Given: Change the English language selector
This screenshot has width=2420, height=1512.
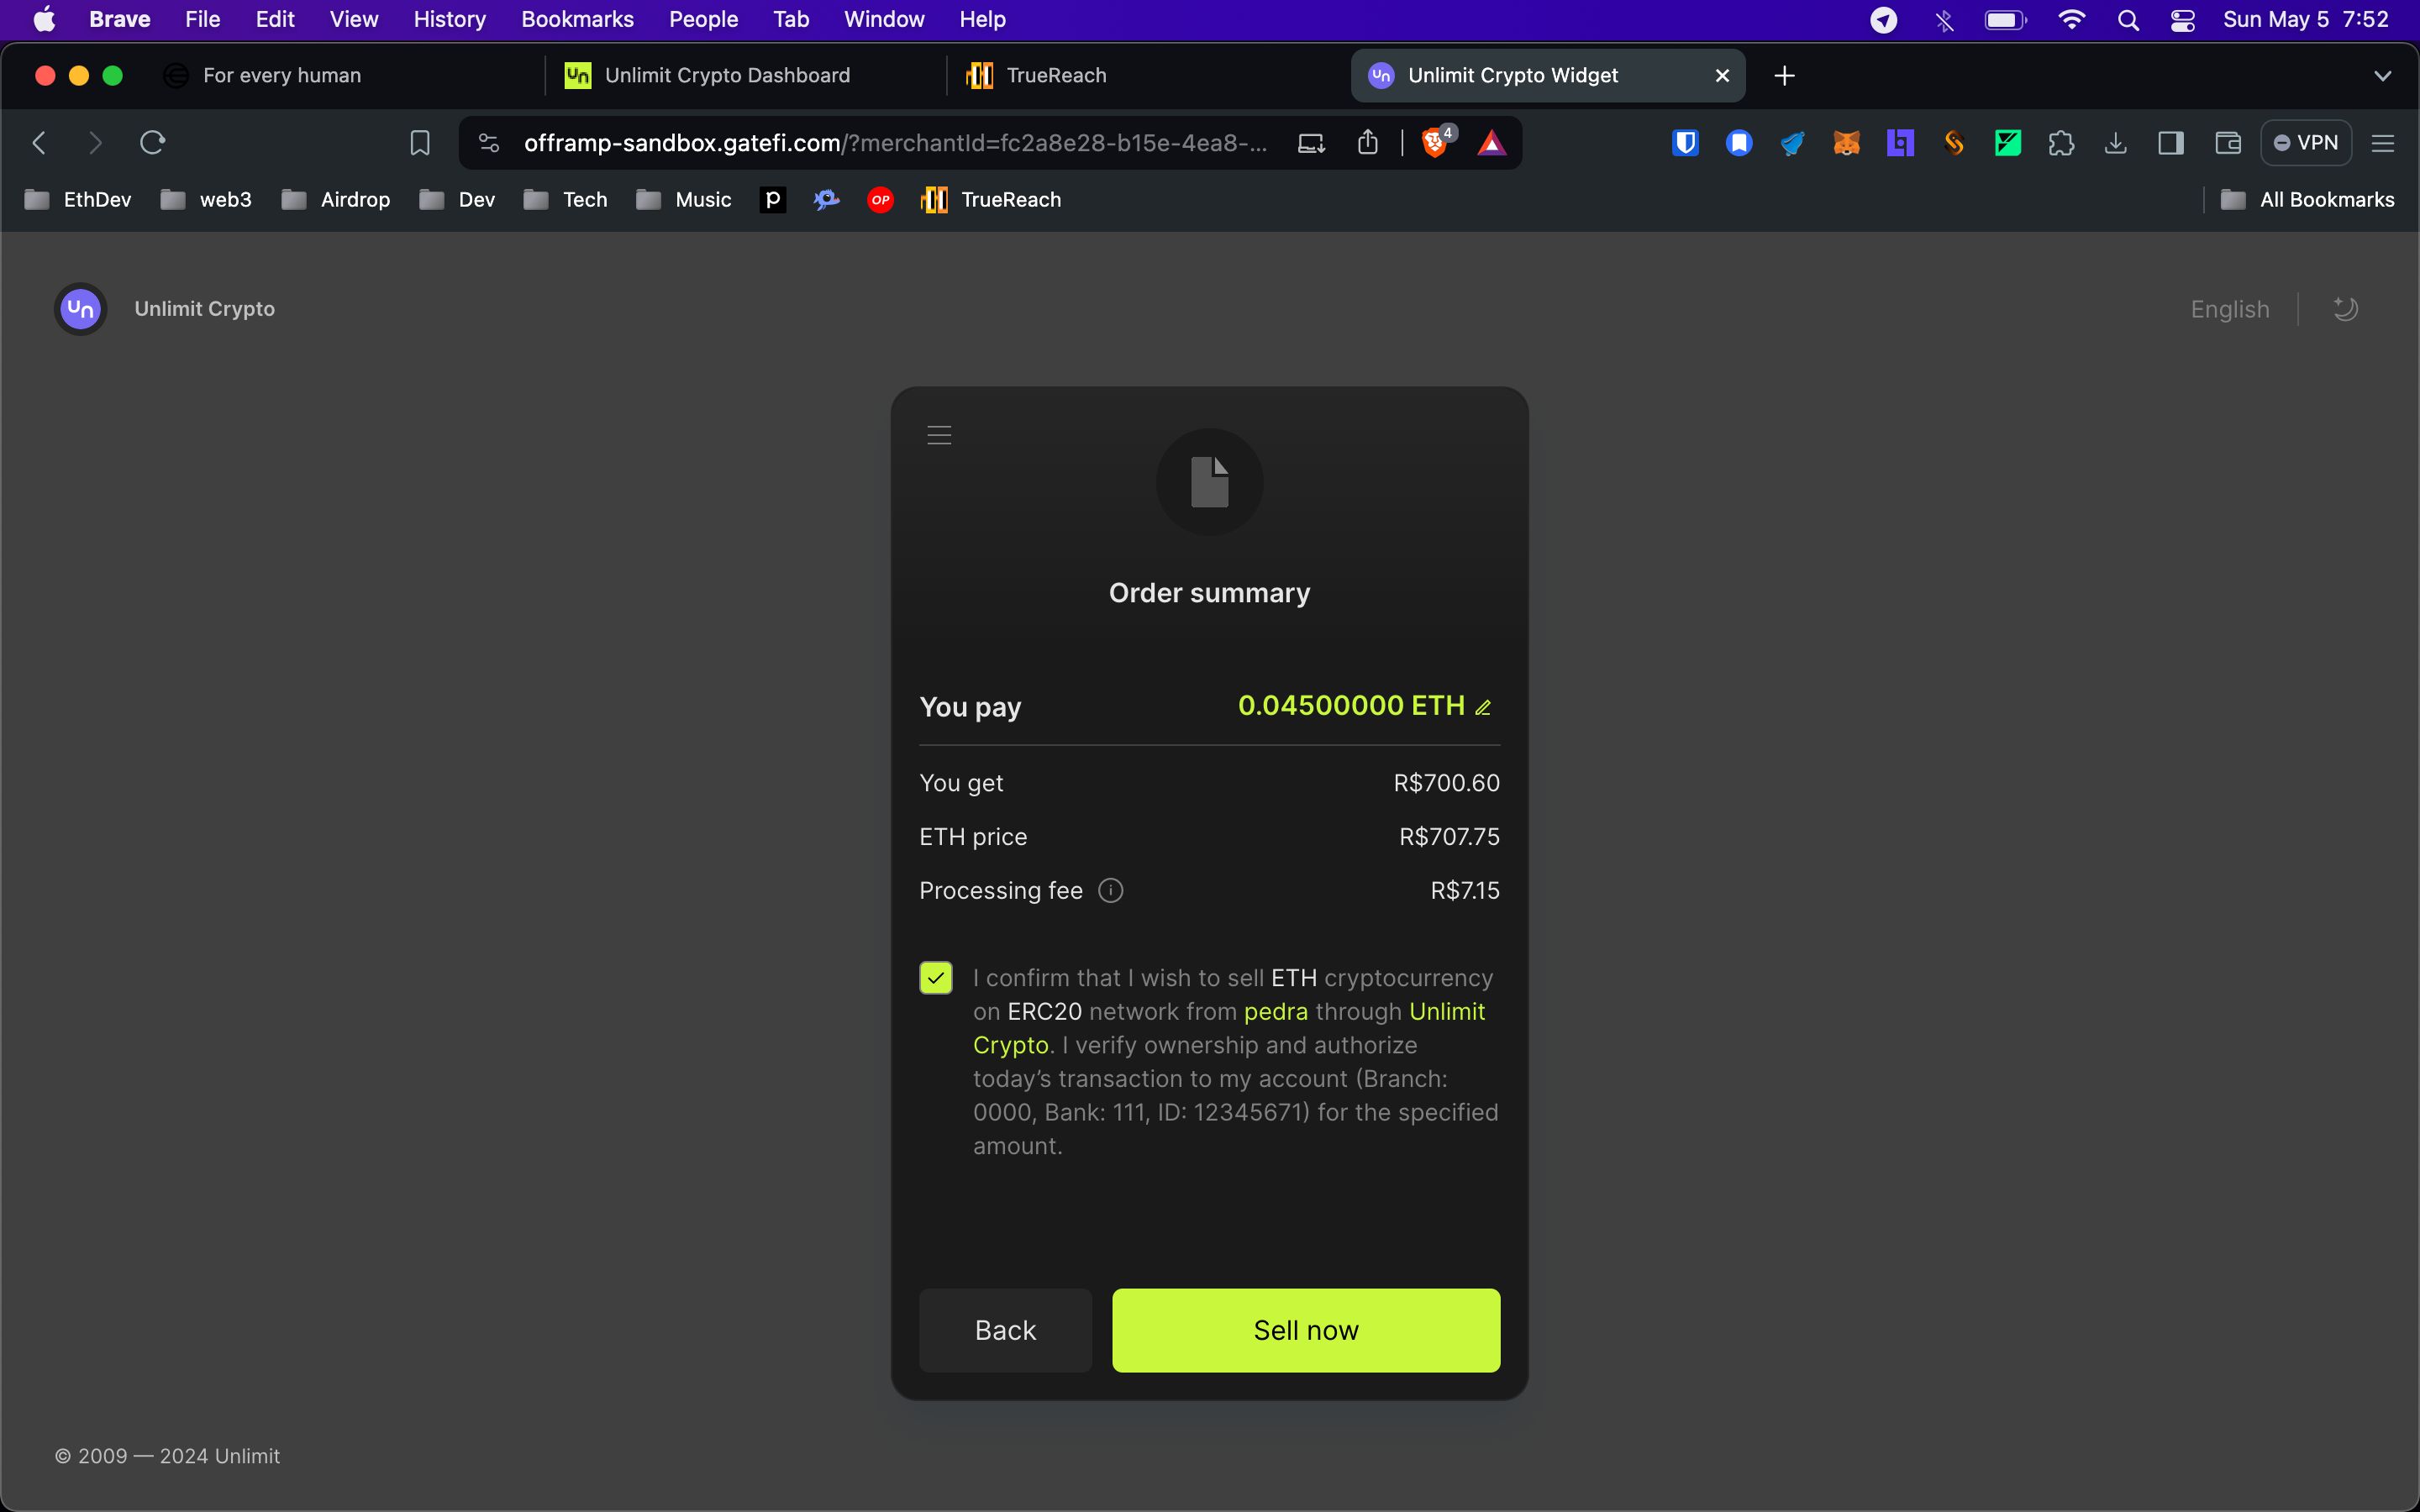Looking at the screenshot, I should point(2229,309).
